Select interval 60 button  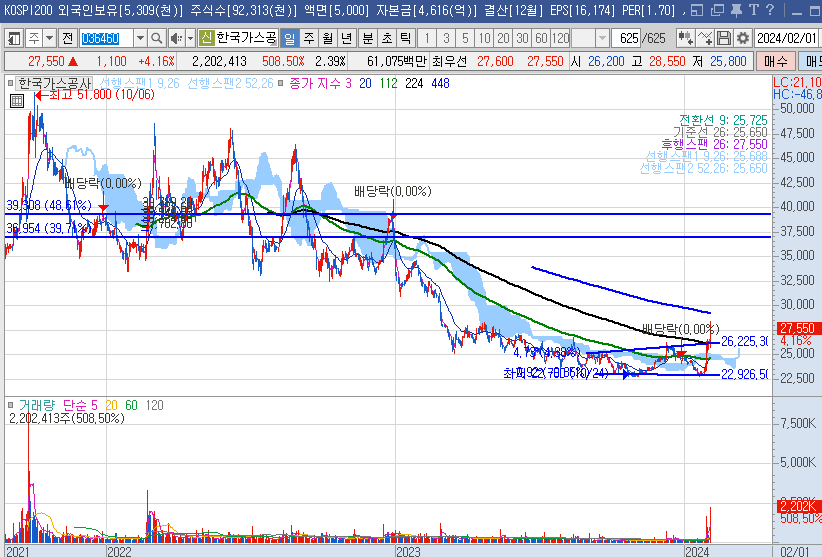541,38
